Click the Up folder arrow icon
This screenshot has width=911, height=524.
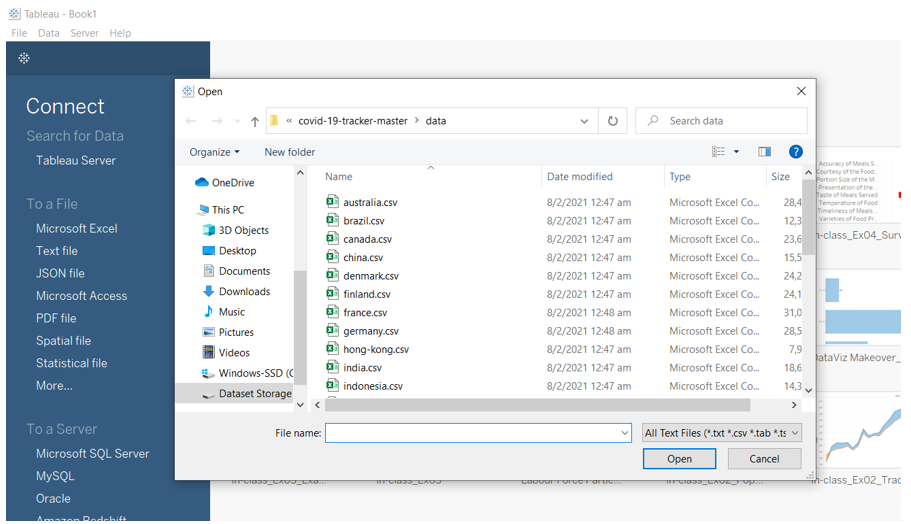[255, 121]
